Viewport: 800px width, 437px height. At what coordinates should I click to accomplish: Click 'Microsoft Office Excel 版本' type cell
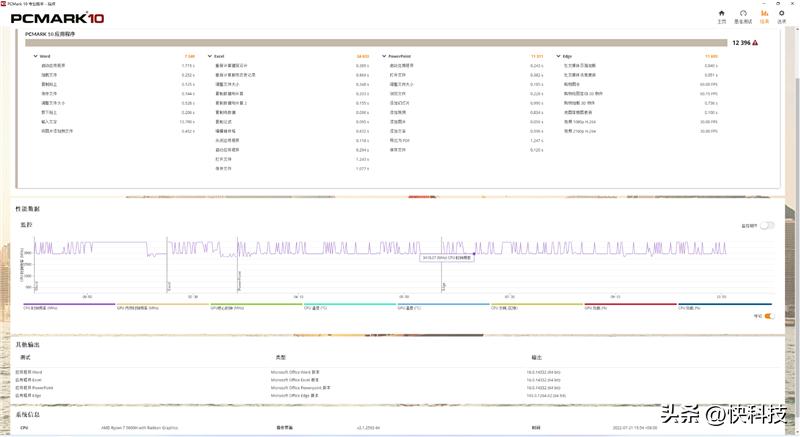point(295,380)
